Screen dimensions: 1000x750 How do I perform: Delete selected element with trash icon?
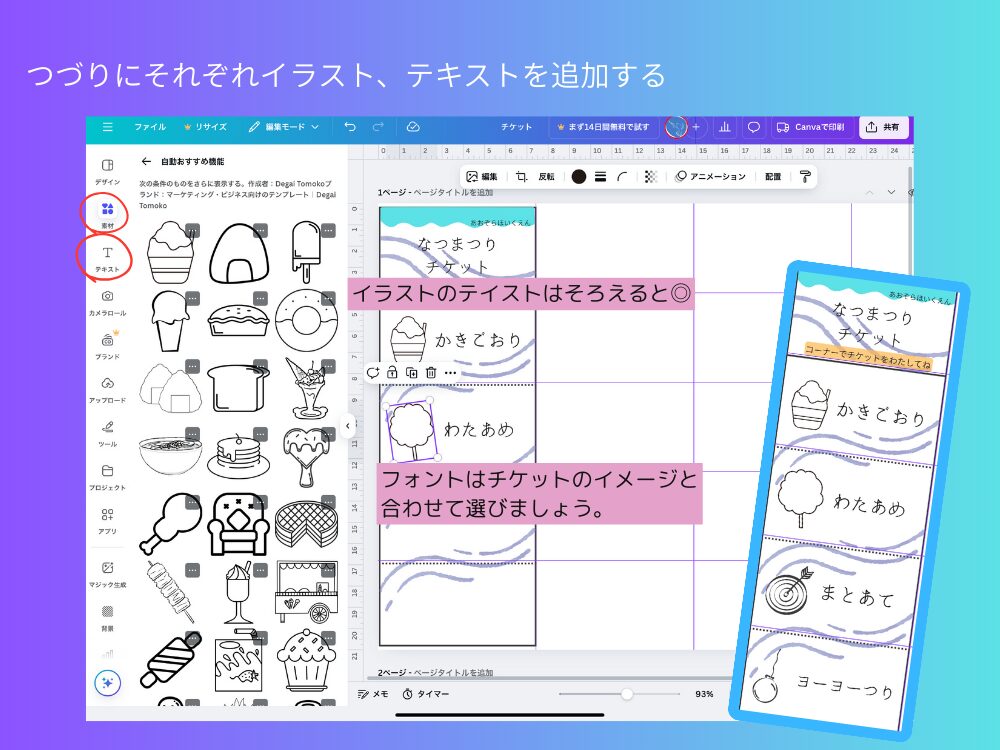(430, 372)
